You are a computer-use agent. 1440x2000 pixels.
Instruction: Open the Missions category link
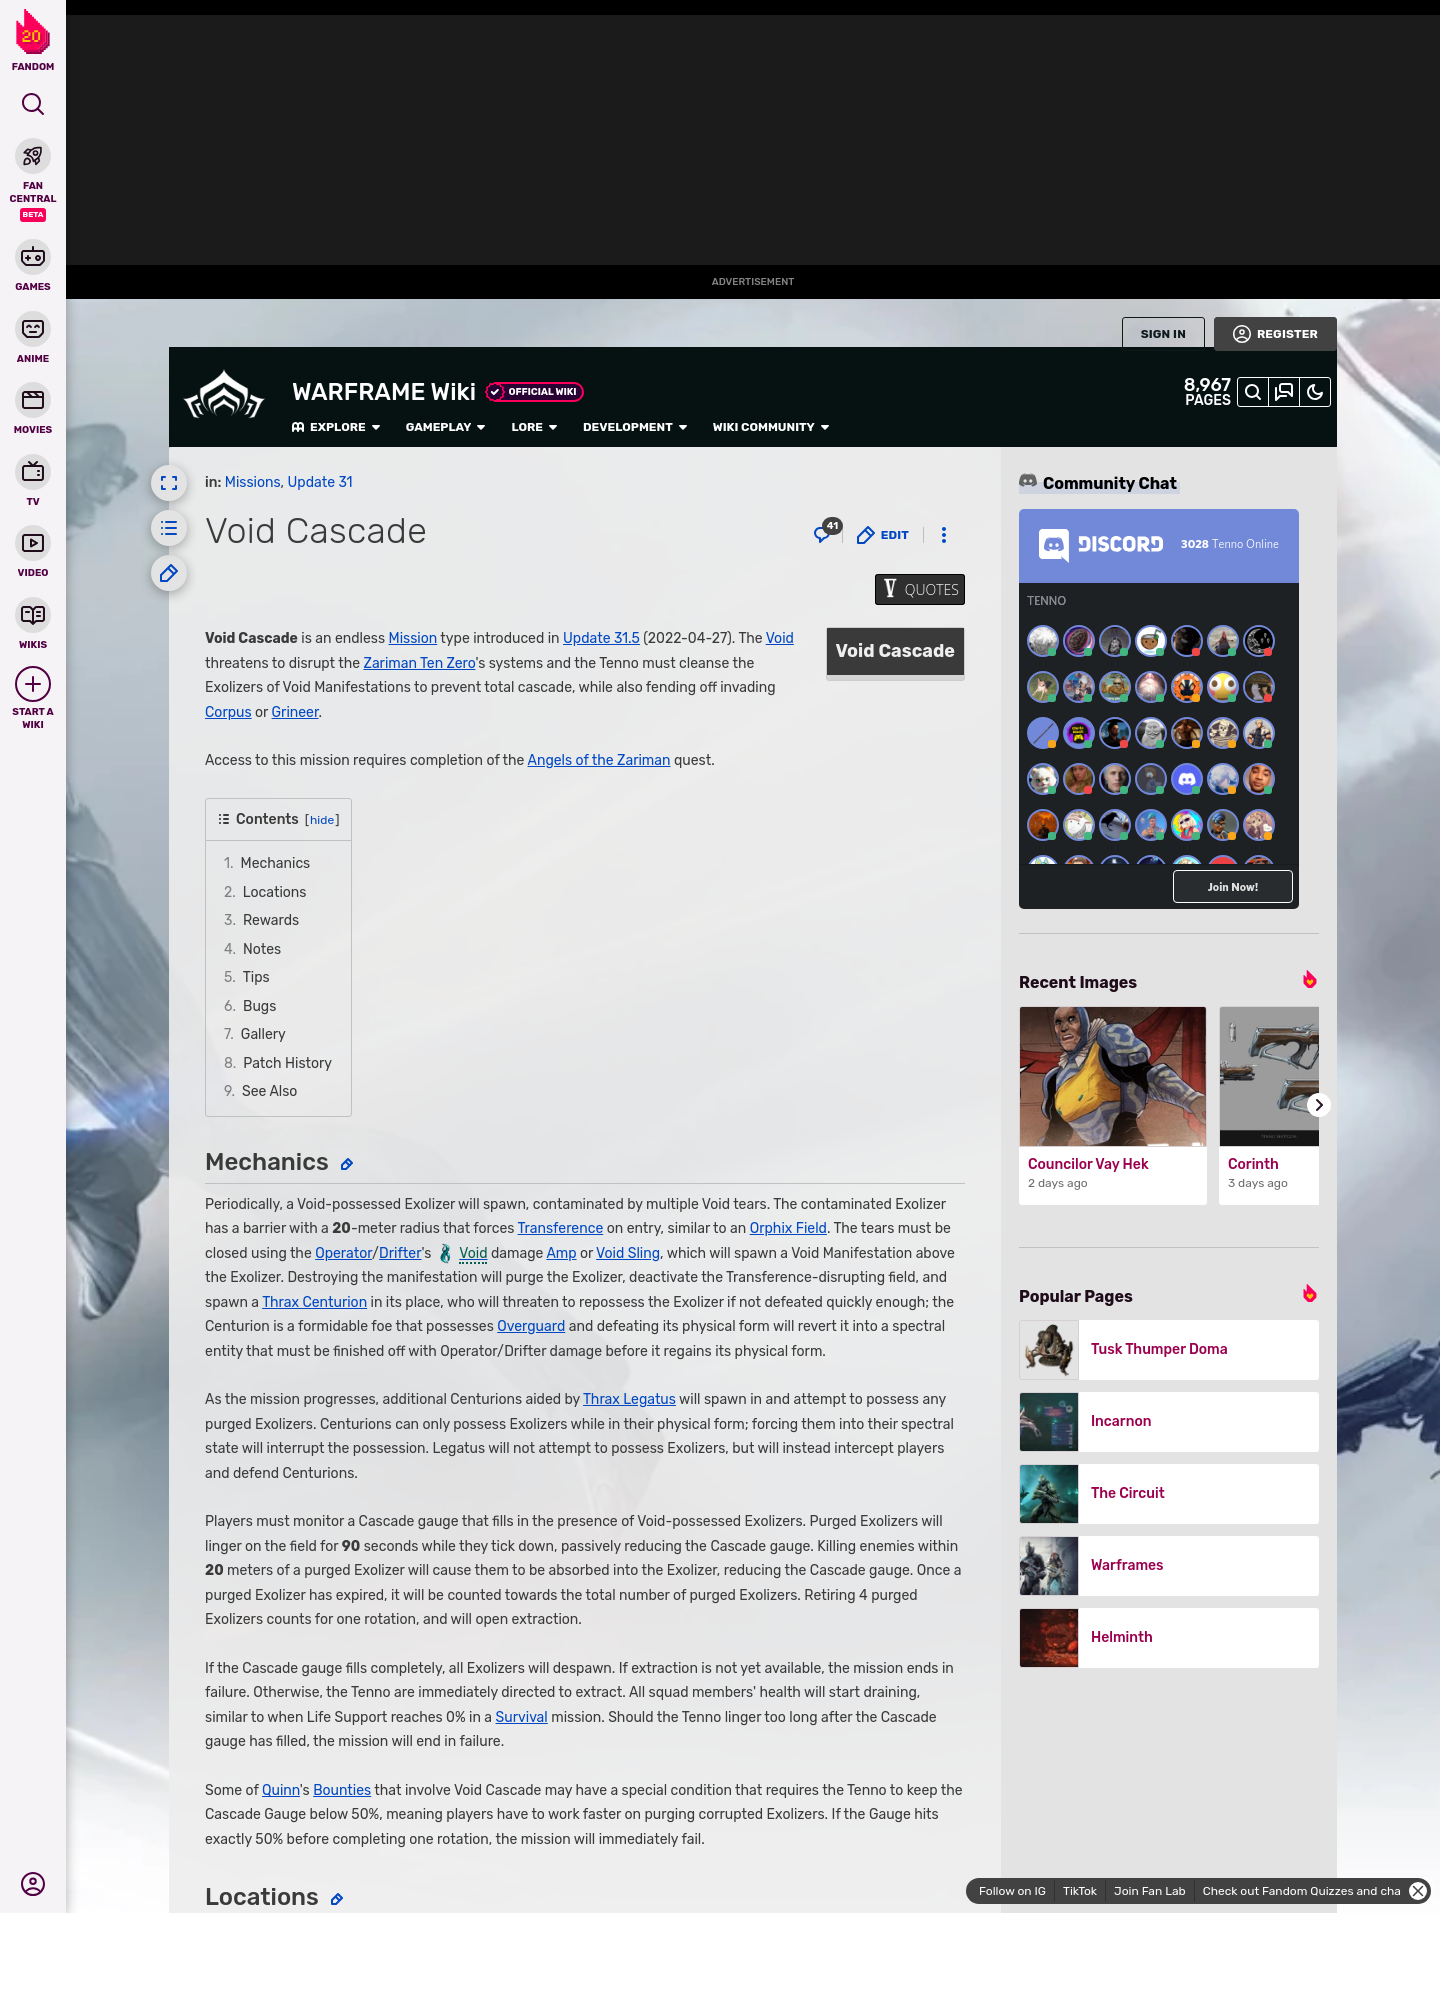pyautogui.click(x=252, y=482)
